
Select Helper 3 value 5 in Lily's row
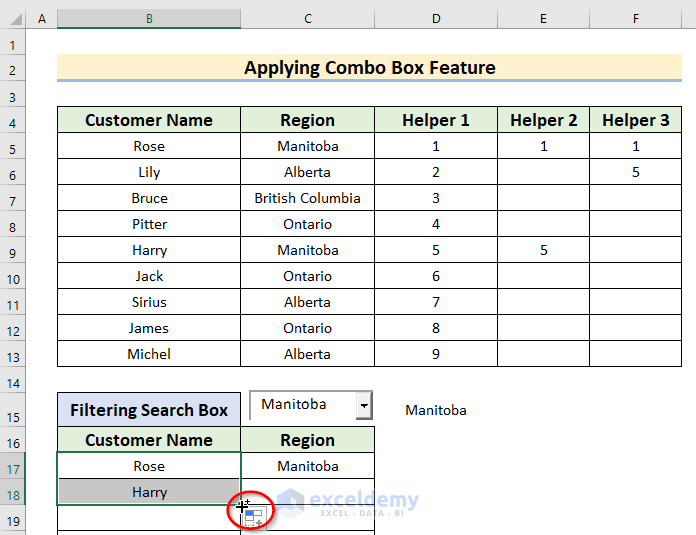pyautogui.click(x=636, y=172)
